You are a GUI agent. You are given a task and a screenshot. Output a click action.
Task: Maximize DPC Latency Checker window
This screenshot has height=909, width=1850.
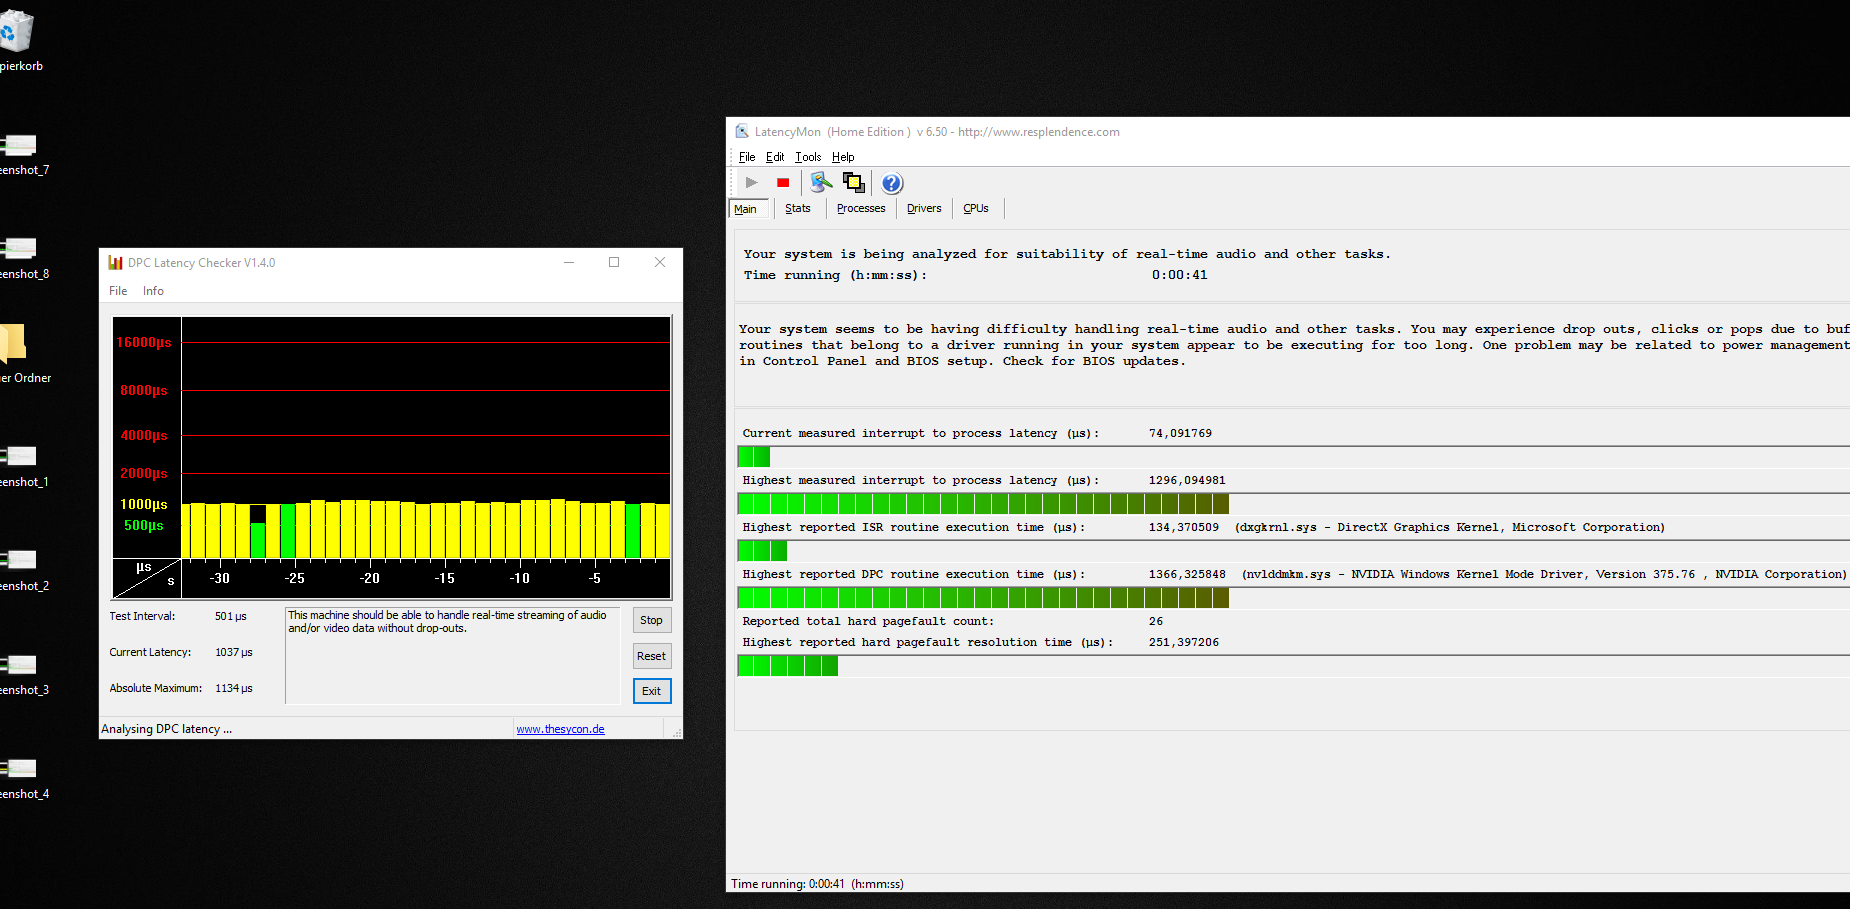click(614, 262)
